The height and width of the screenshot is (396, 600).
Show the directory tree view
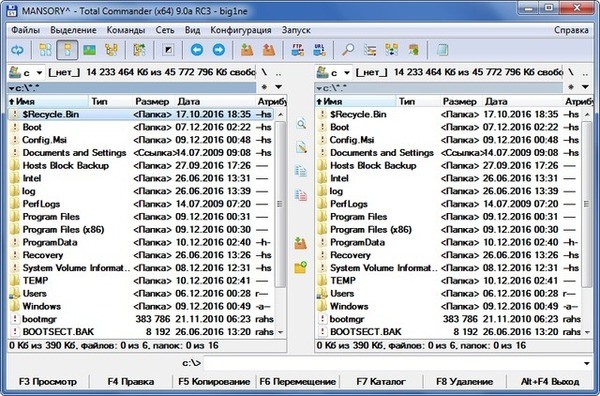[111, 50]
